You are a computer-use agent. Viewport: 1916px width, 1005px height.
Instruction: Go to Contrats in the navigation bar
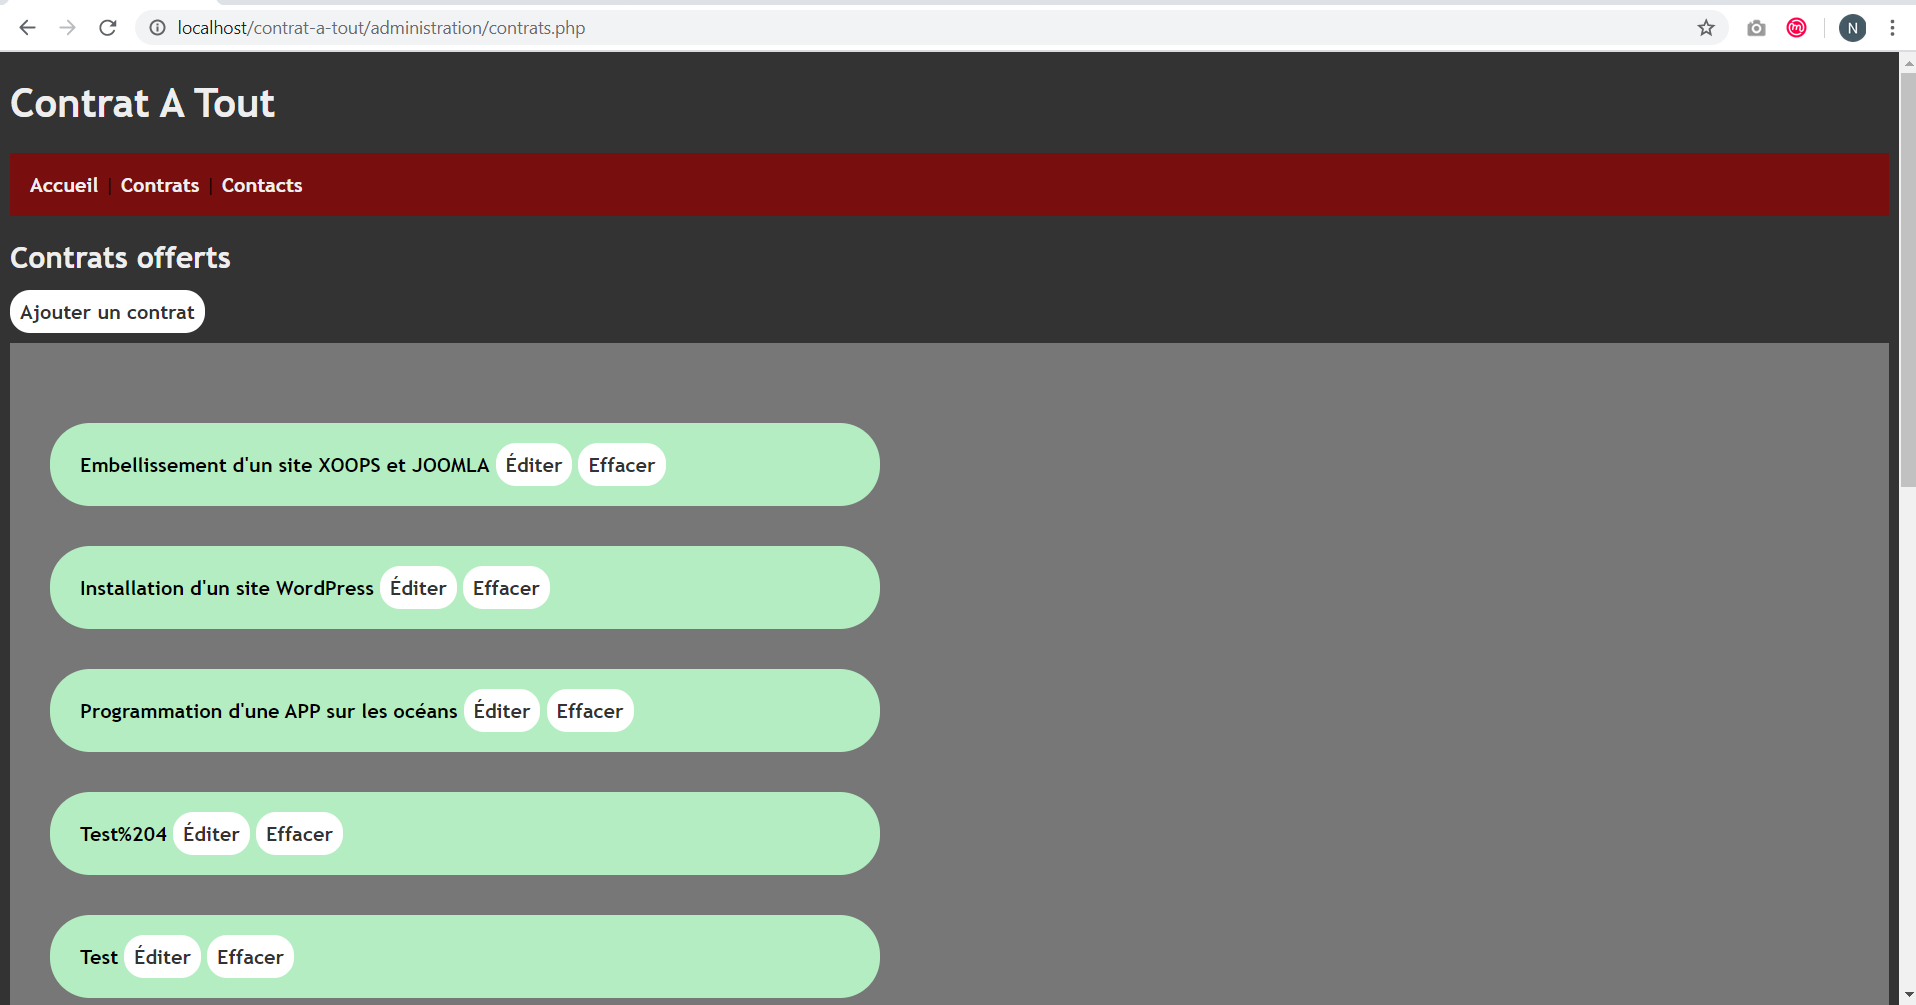pyautogui.click(x=160, y=185)
